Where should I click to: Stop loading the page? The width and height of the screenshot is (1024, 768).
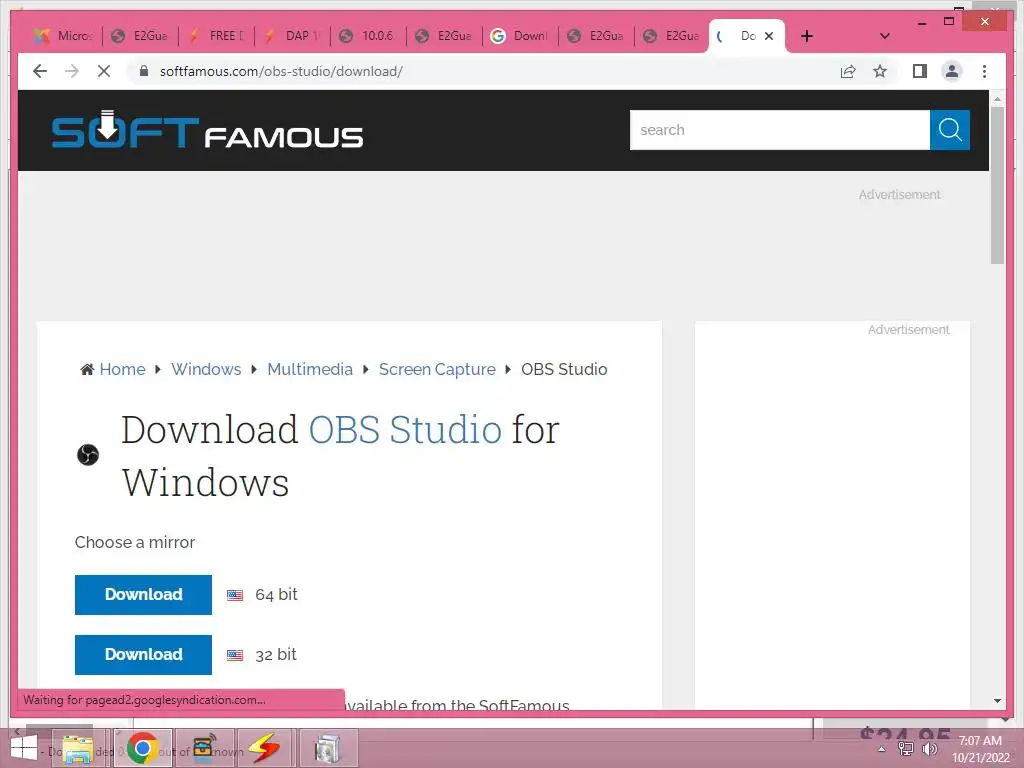click(x=104, y=71)
